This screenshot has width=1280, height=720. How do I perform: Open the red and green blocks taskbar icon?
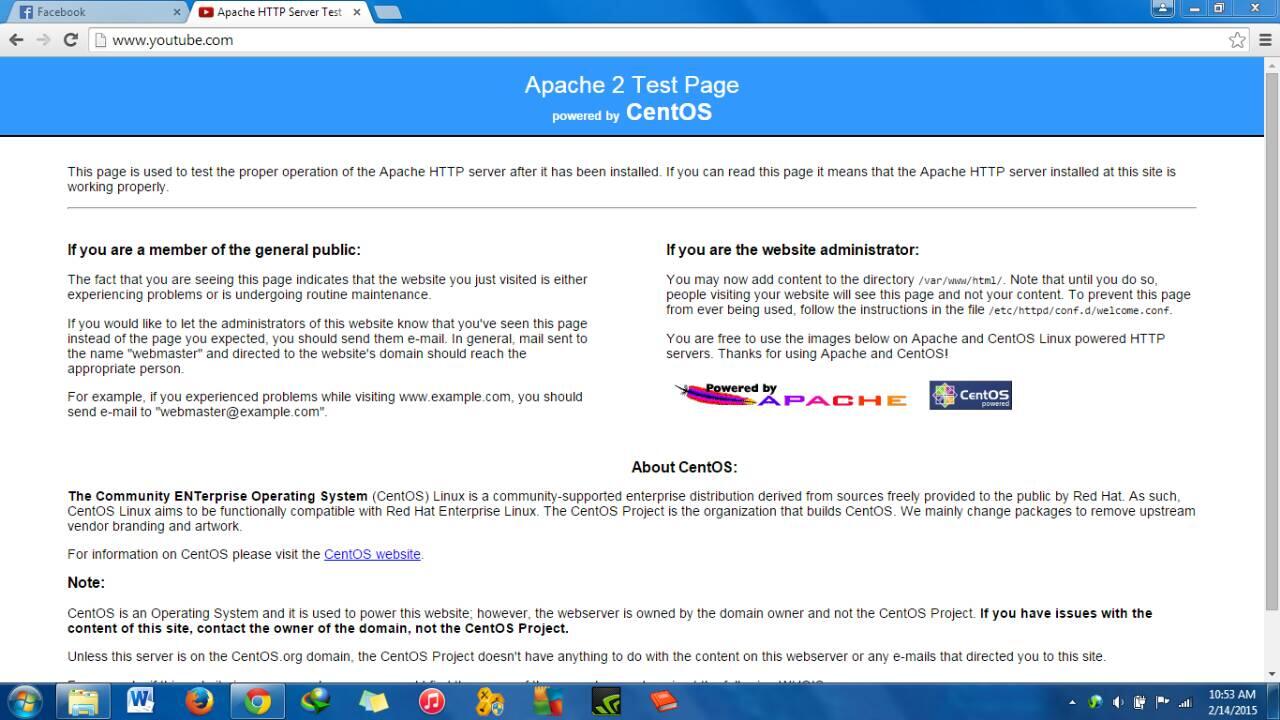548,701
